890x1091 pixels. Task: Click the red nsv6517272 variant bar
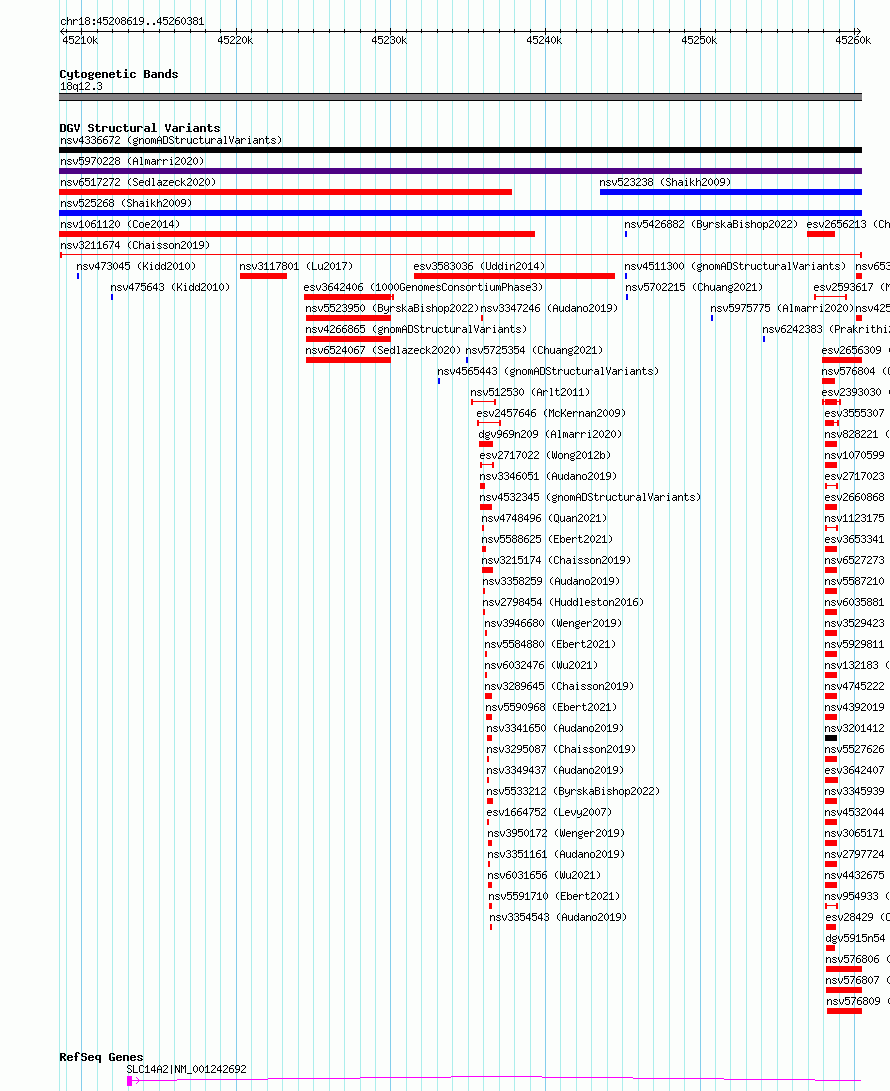click(286, 191)
